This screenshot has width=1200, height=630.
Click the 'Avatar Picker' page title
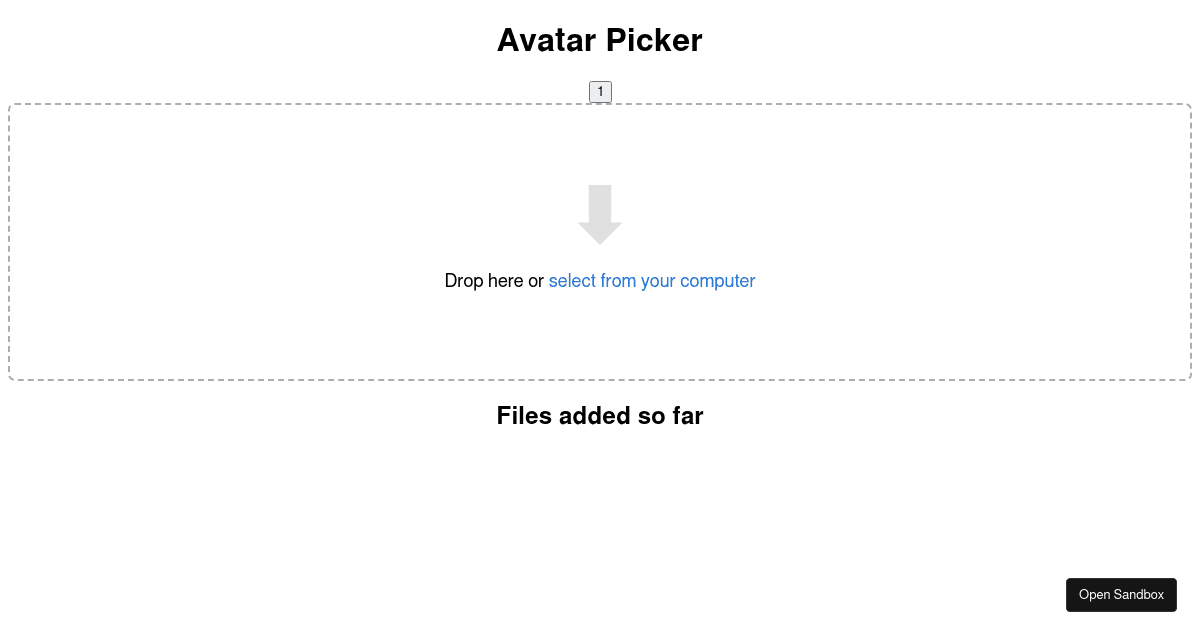[x=599, y=40]
